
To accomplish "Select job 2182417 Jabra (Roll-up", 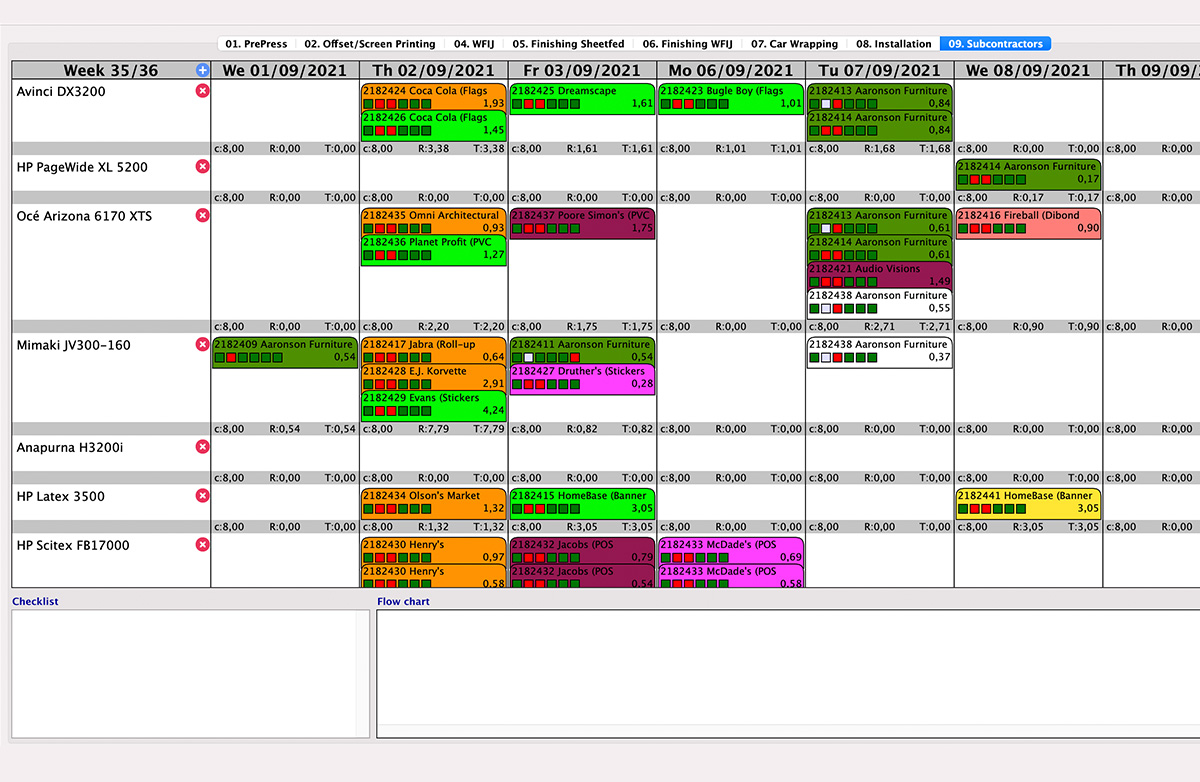I will [x=434, y=351].
